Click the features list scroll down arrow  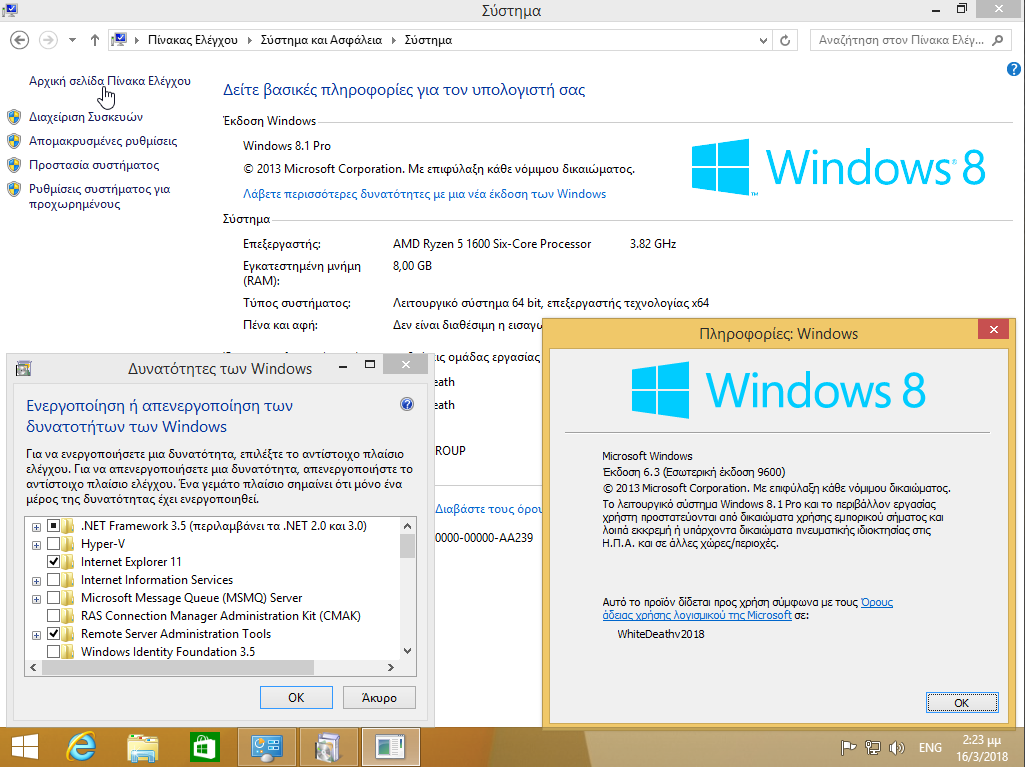click(x=407, y=651)
